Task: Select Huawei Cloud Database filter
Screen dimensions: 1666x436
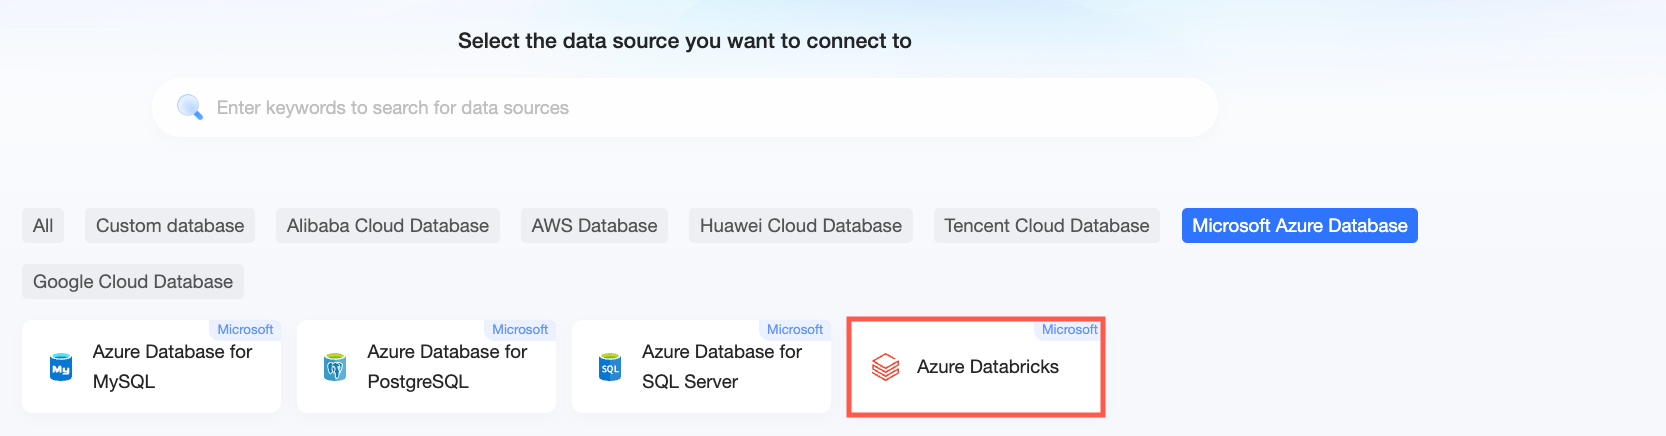Action: point(801,226)
